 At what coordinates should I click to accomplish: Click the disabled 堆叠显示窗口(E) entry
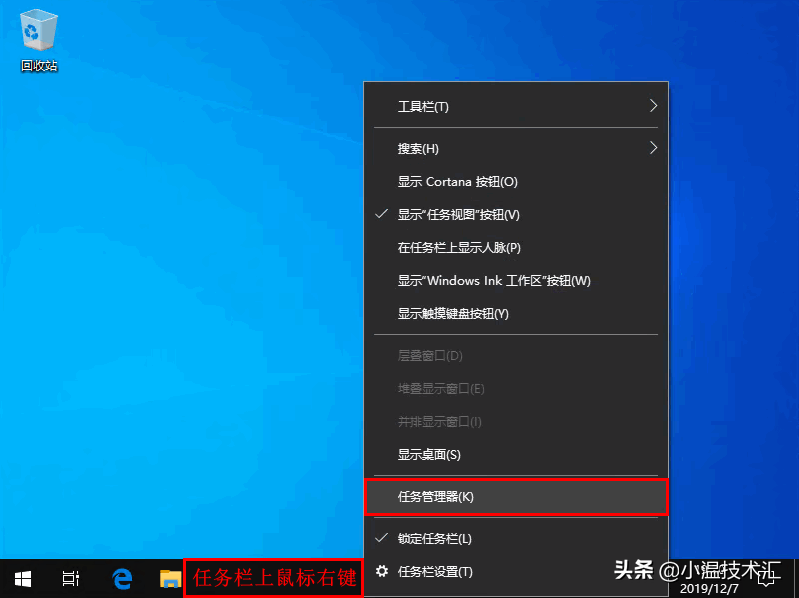click(x=516, y=389)
